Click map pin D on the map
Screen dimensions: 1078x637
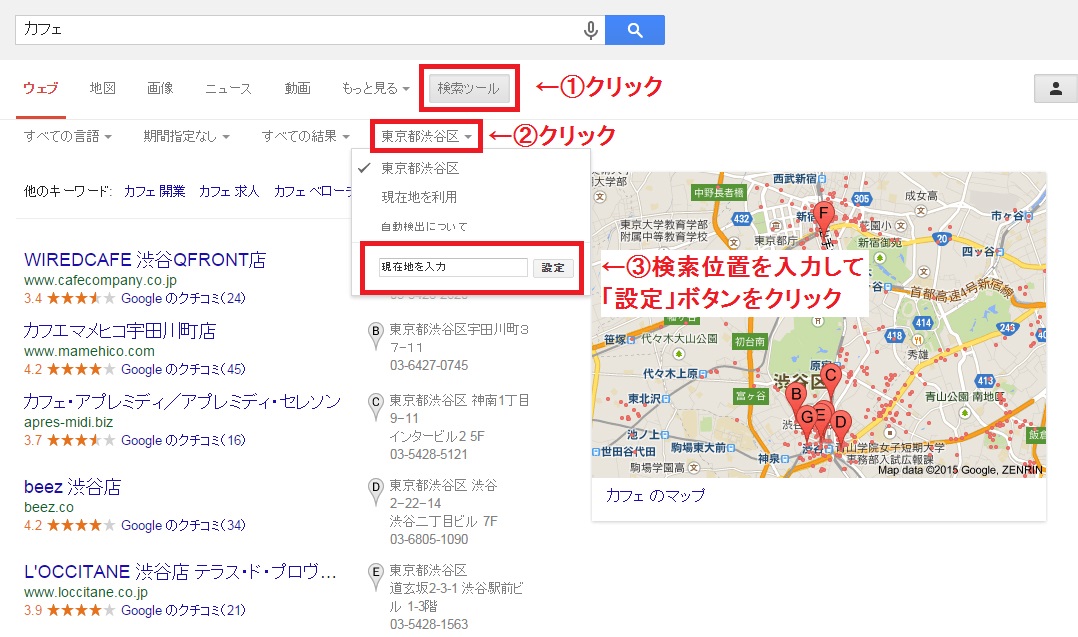click(x=840, y=424)
